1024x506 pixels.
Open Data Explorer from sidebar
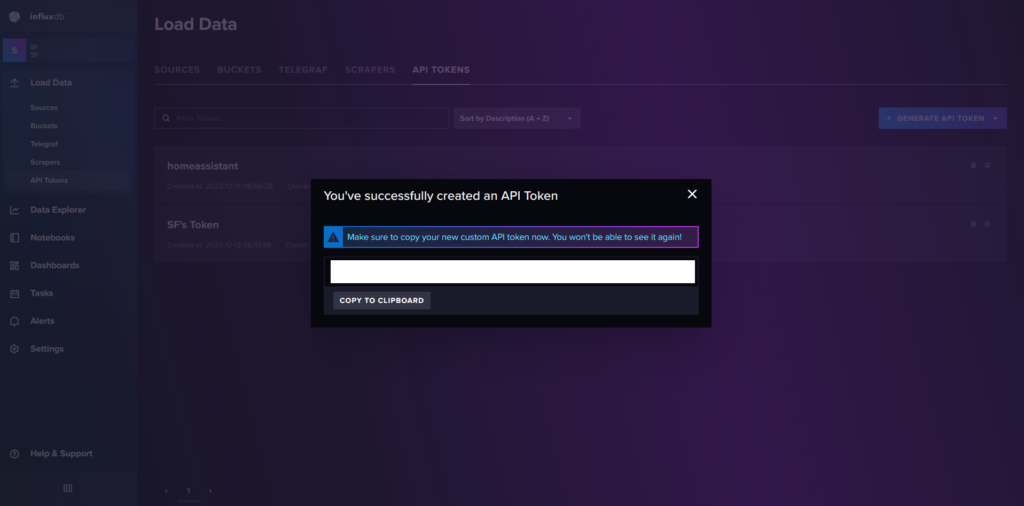point(58,210)
